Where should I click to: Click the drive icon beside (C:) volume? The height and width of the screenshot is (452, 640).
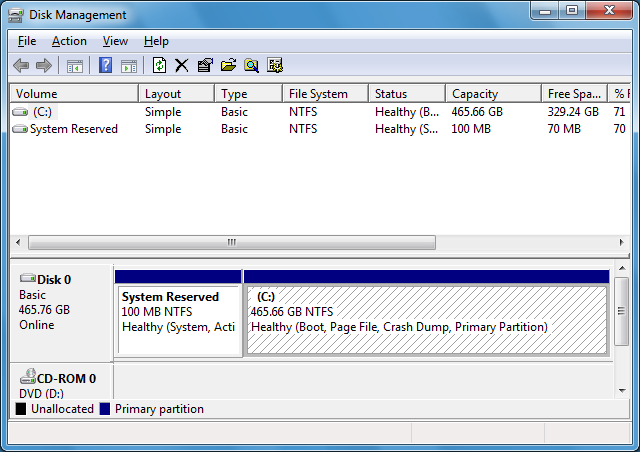20,112
